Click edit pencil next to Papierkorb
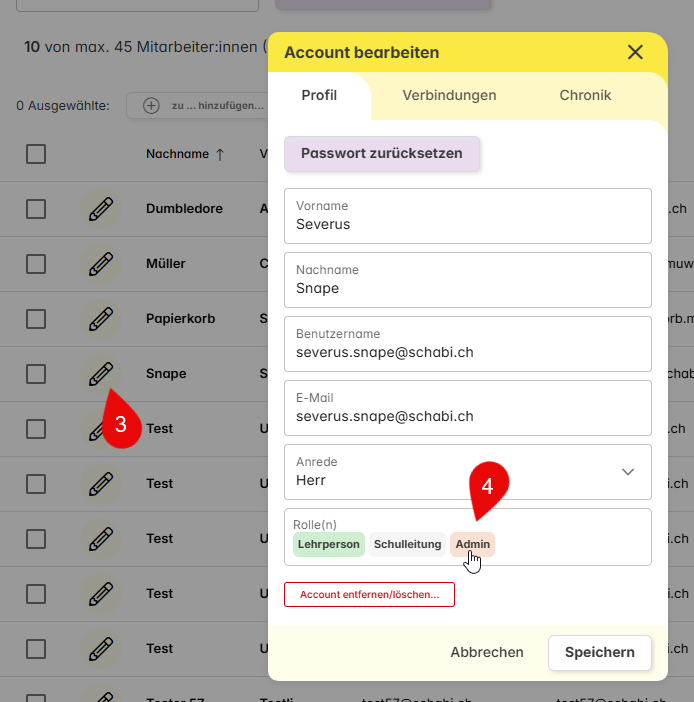Image resolution: width=694 pixels, height=702 pixels. point(101,319)
